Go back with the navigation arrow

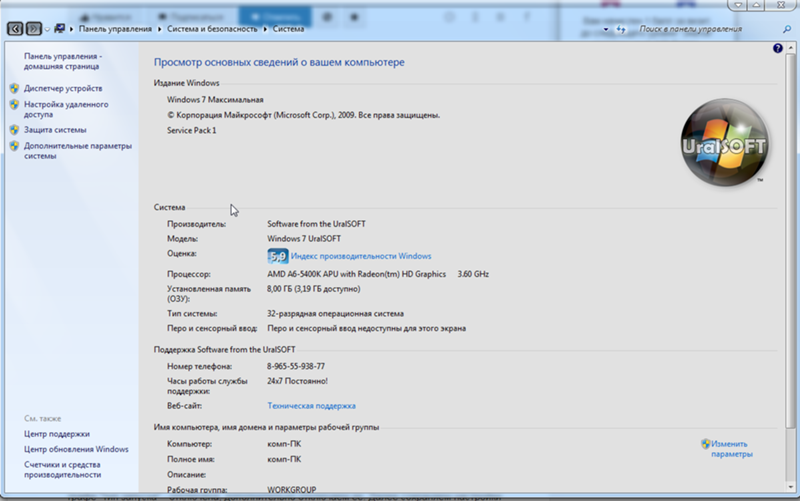coord(15,29)
